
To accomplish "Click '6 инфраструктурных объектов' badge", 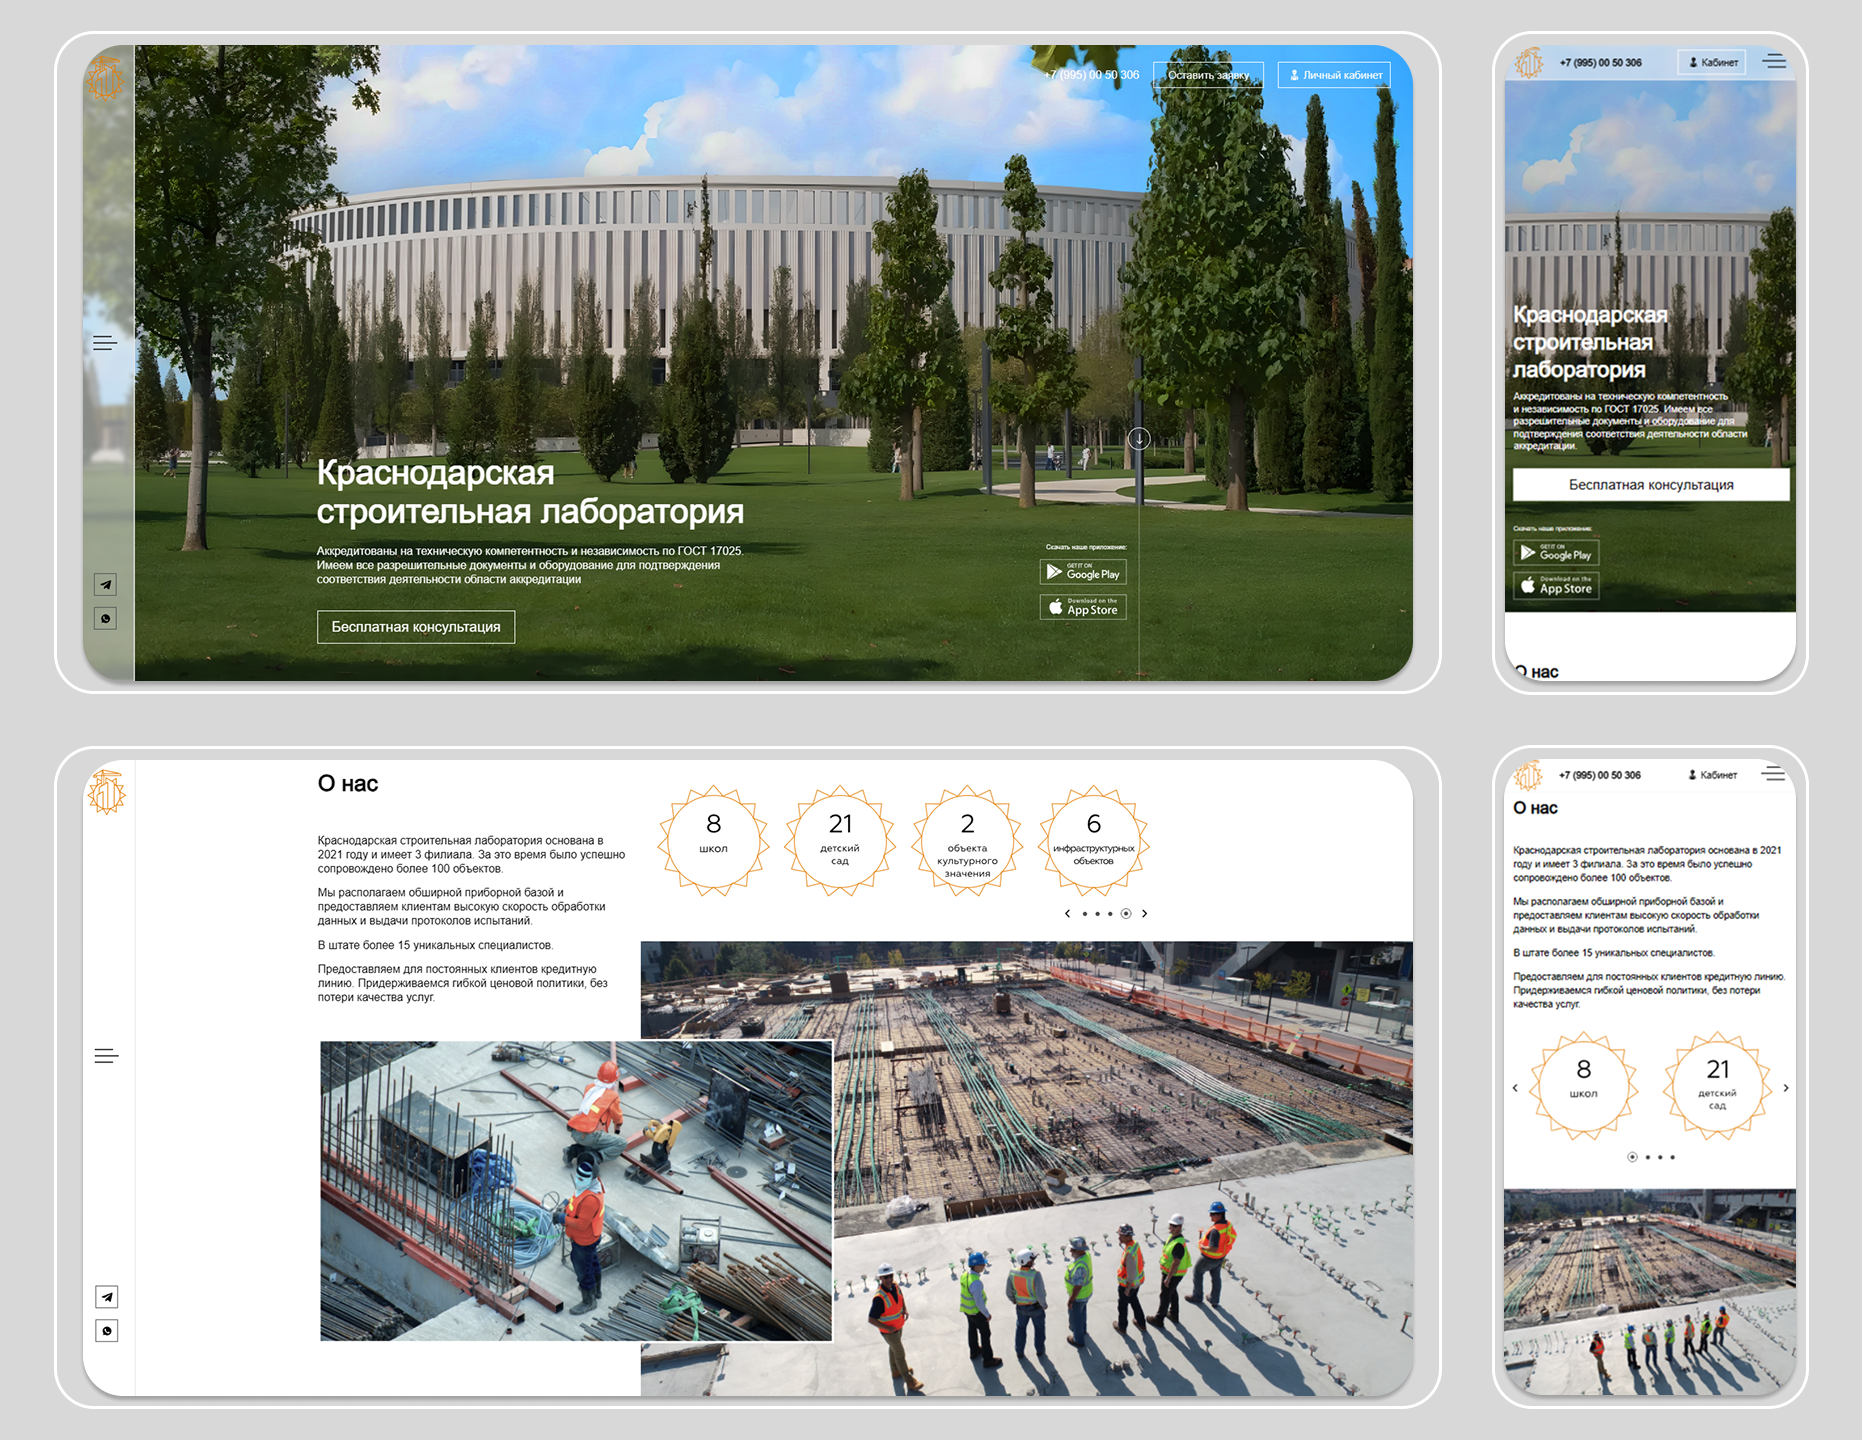I will [x=1093, y=841].
